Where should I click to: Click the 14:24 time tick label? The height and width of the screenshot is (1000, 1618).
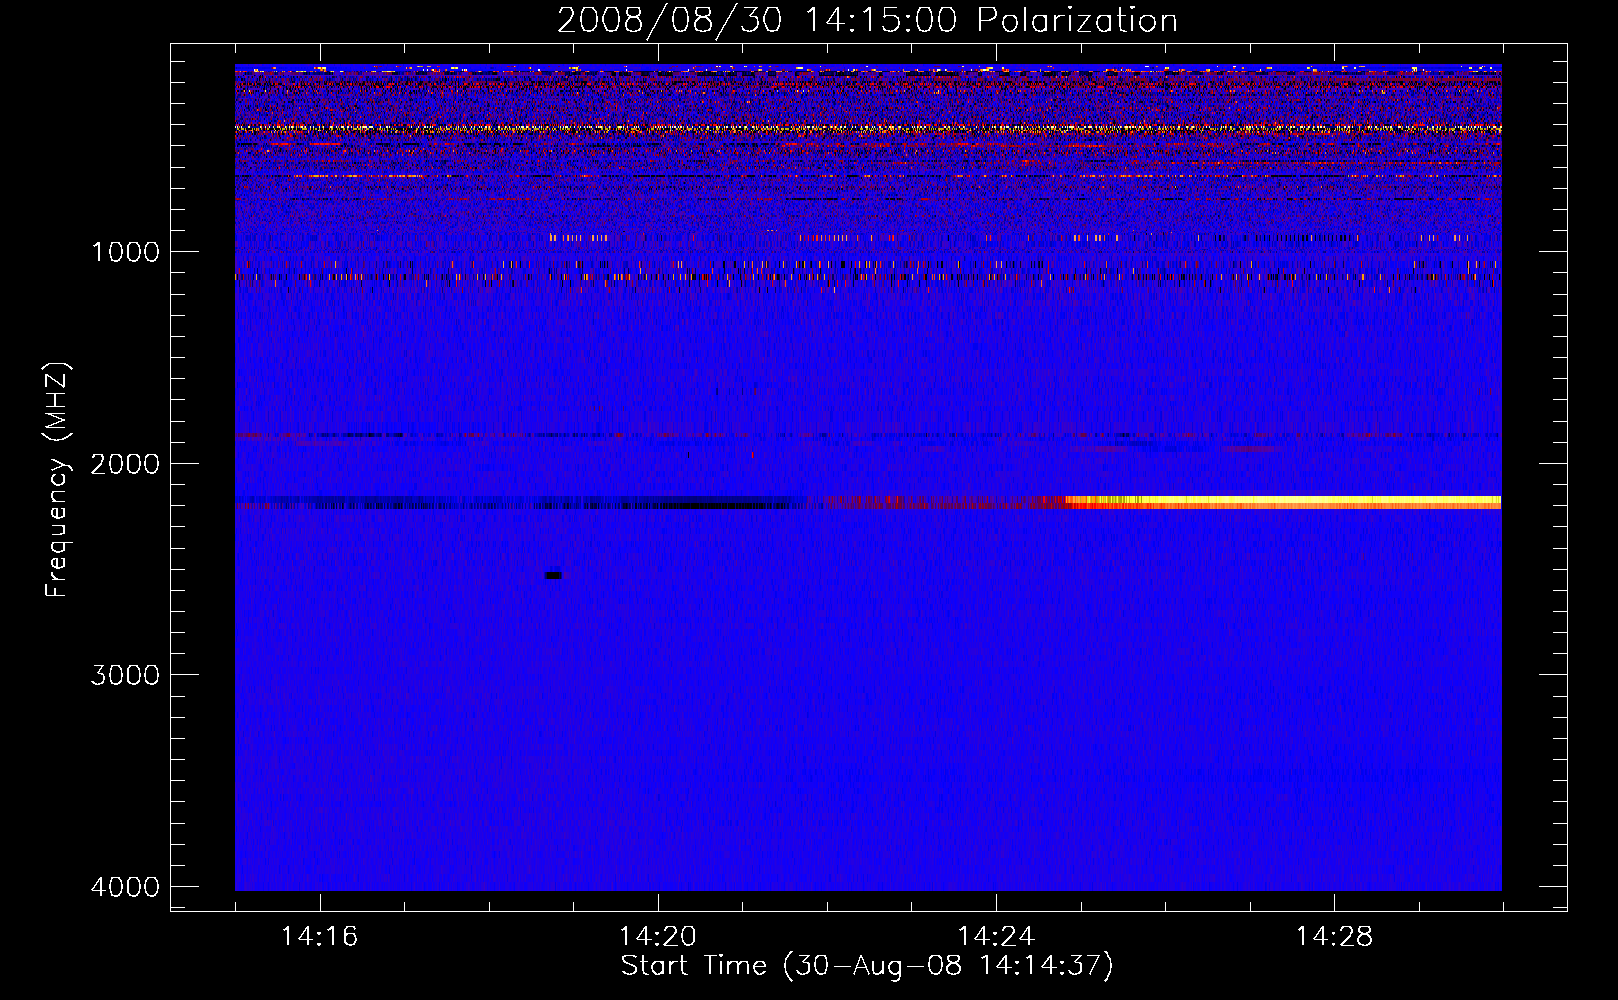pos(995,937)
